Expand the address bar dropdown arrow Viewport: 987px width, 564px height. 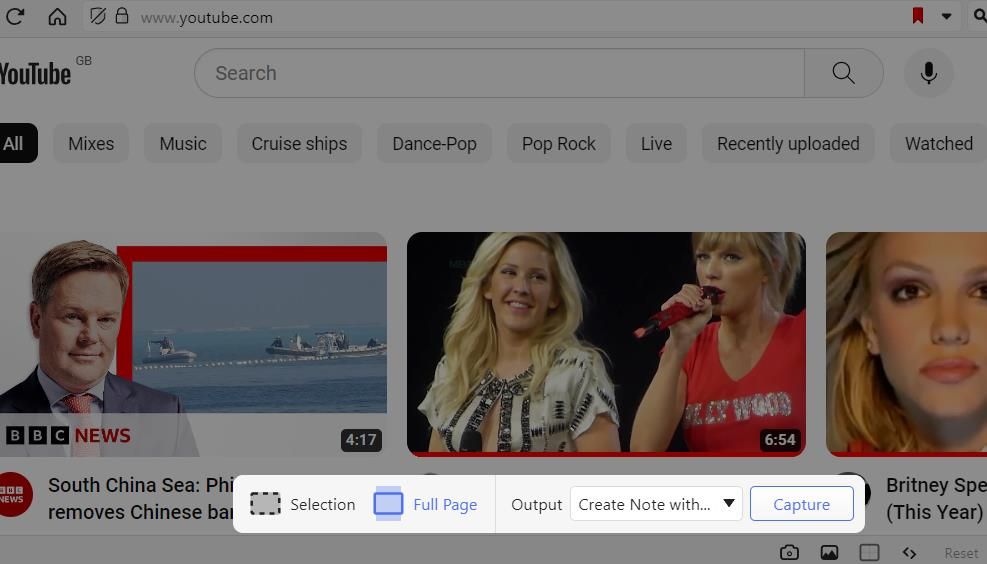point(946,17)
